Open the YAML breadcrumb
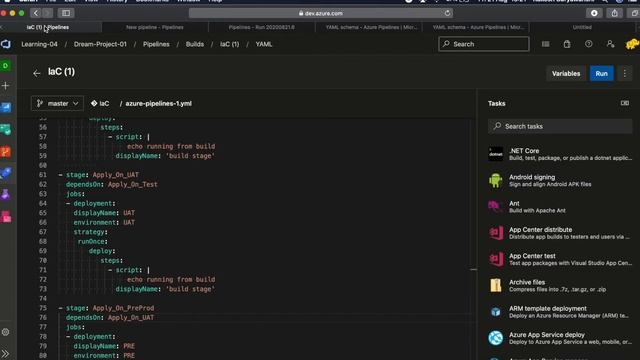 264,44
